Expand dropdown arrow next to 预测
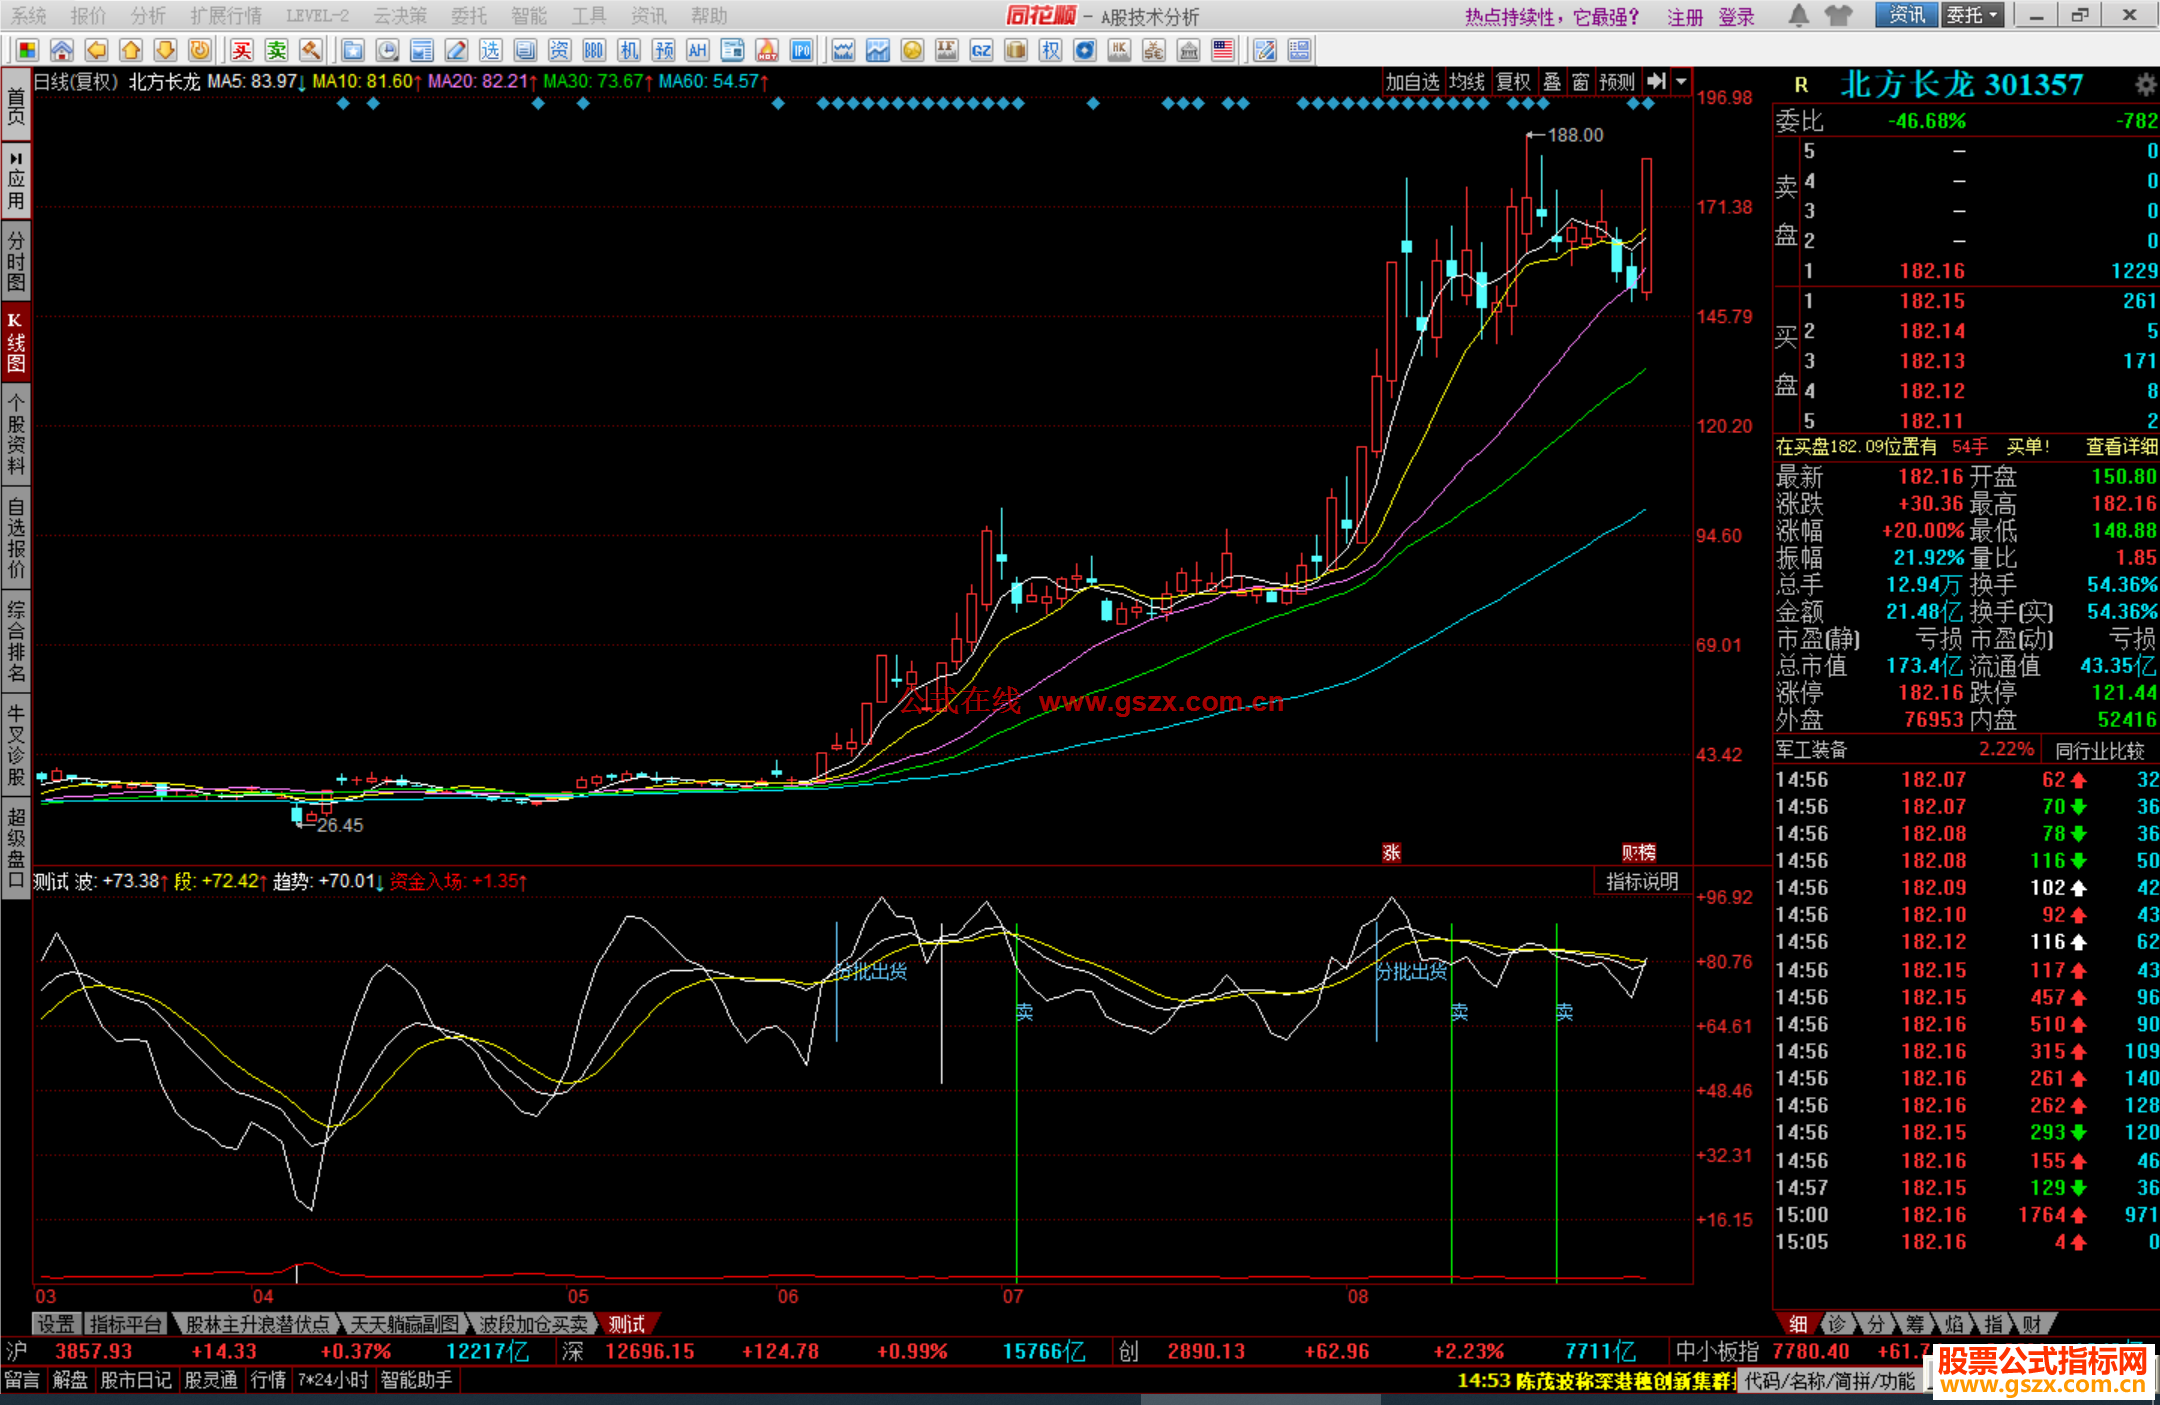 tap(1681, 82)
